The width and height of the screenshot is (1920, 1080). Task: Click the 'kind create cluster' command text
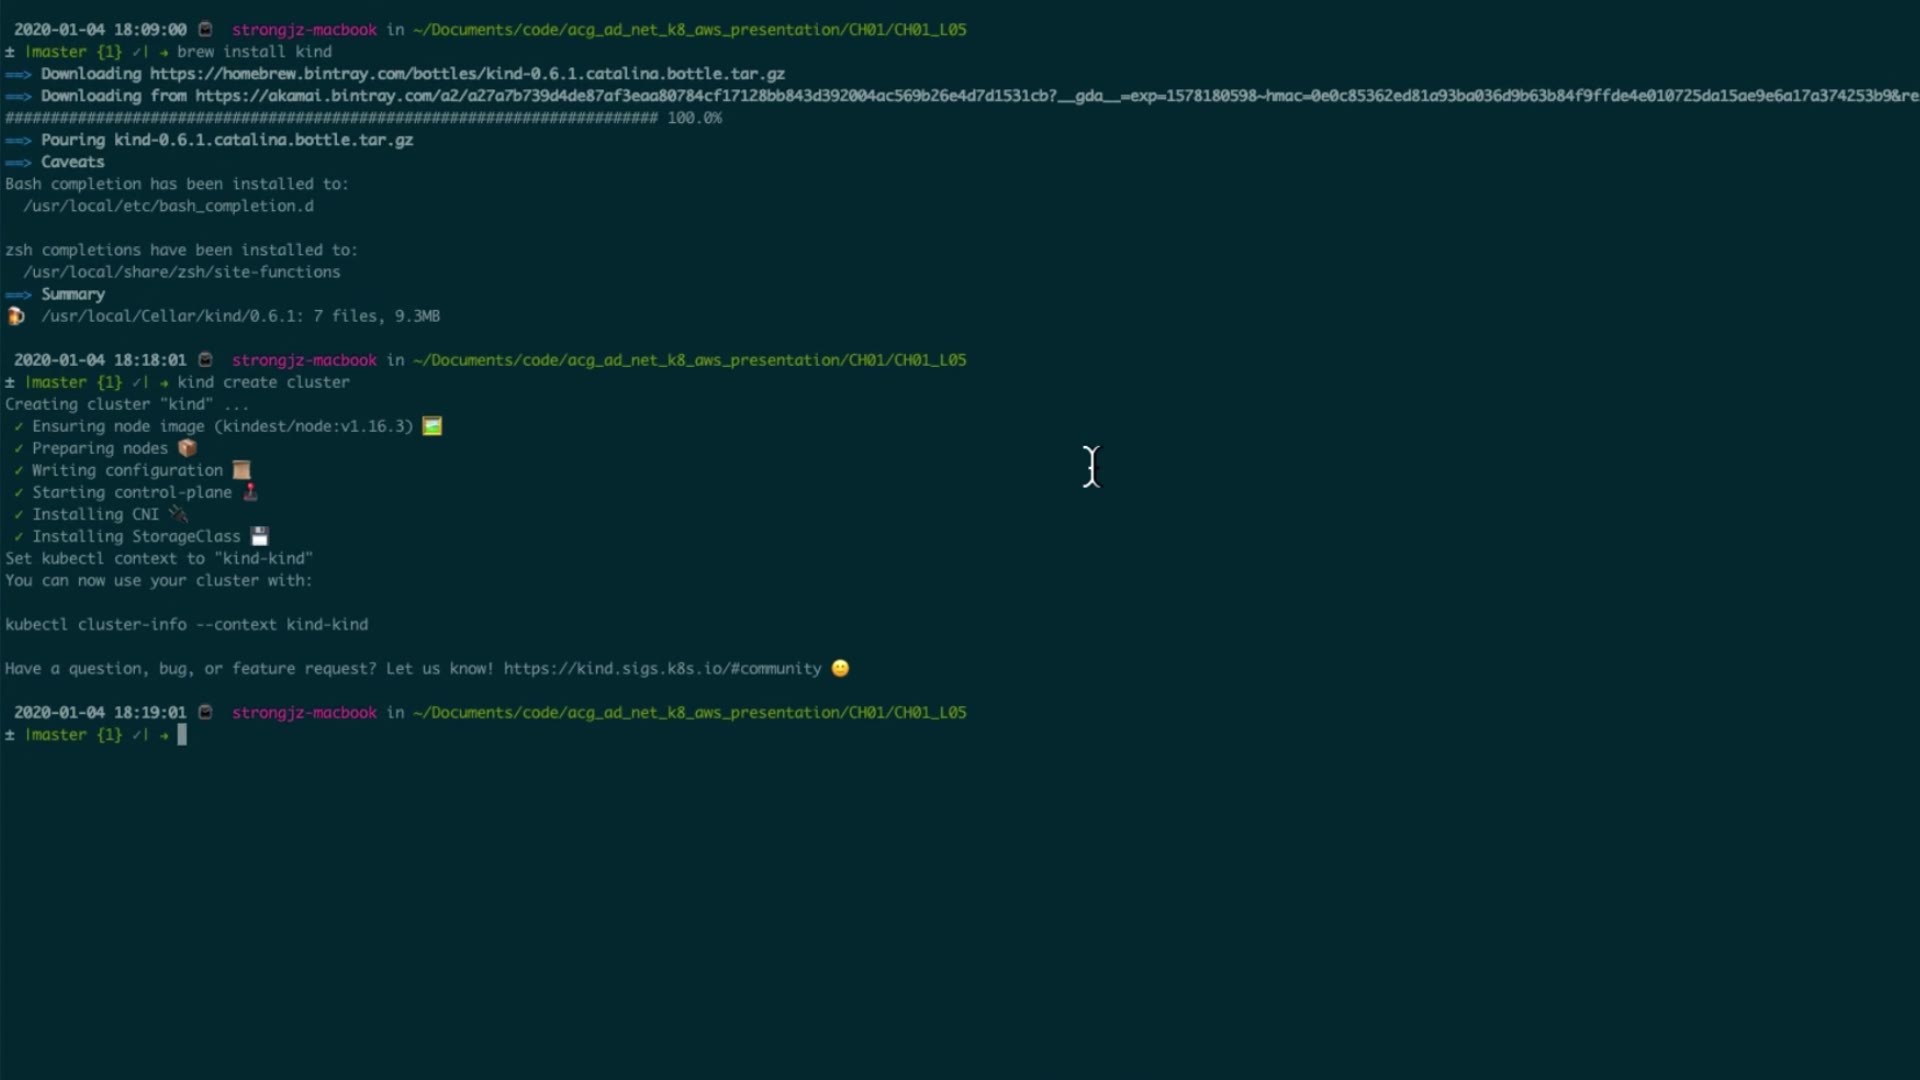click(x=263, y=382)
